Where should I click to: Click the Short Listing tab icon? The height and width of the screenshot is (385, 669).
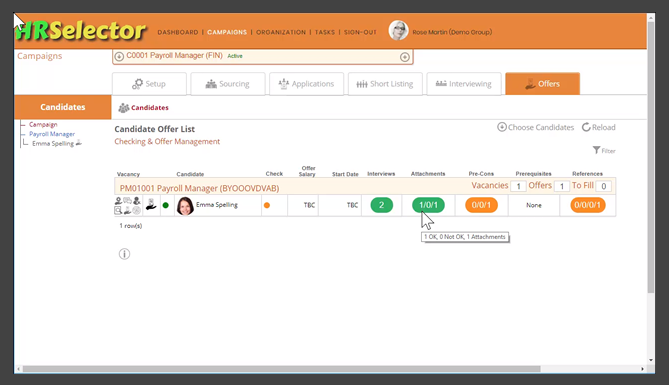coord(362,84)
